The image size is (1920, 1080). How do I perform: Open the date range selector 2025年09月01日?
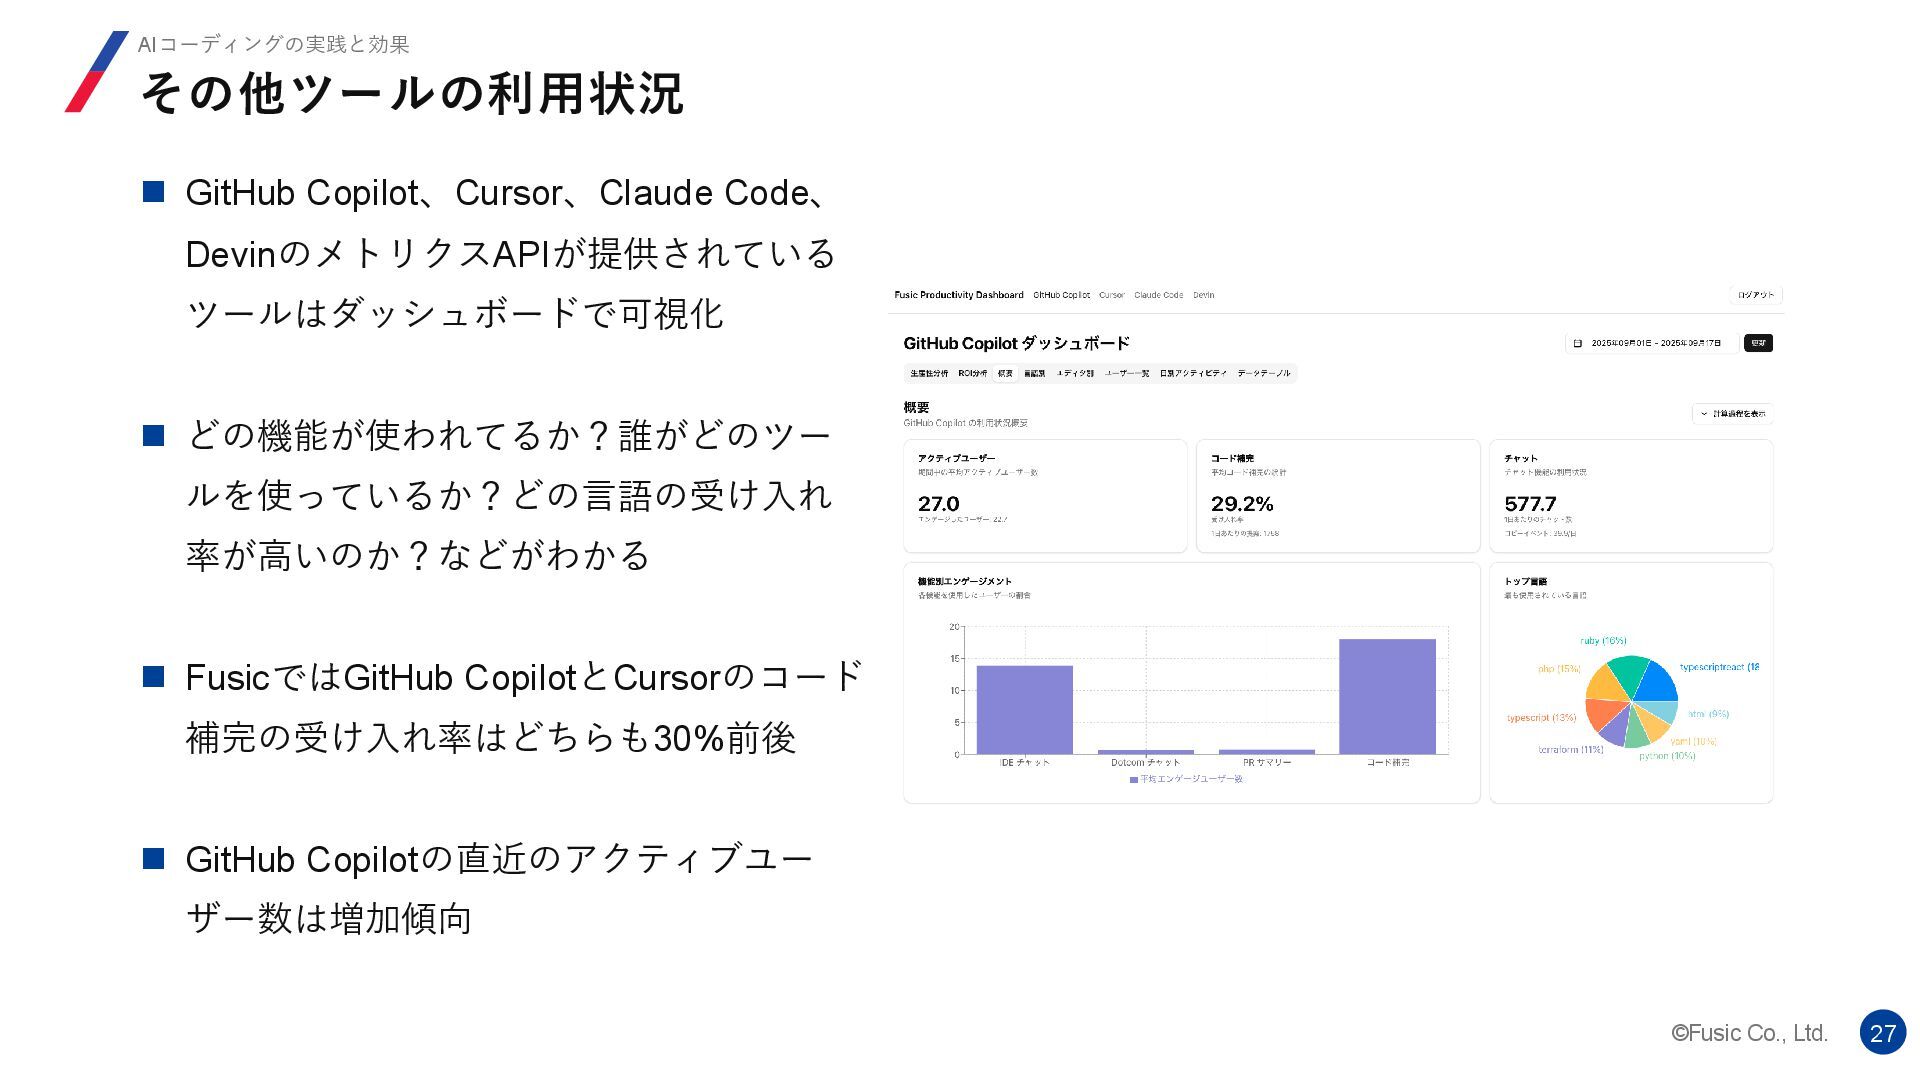[x=1652, y=343]
